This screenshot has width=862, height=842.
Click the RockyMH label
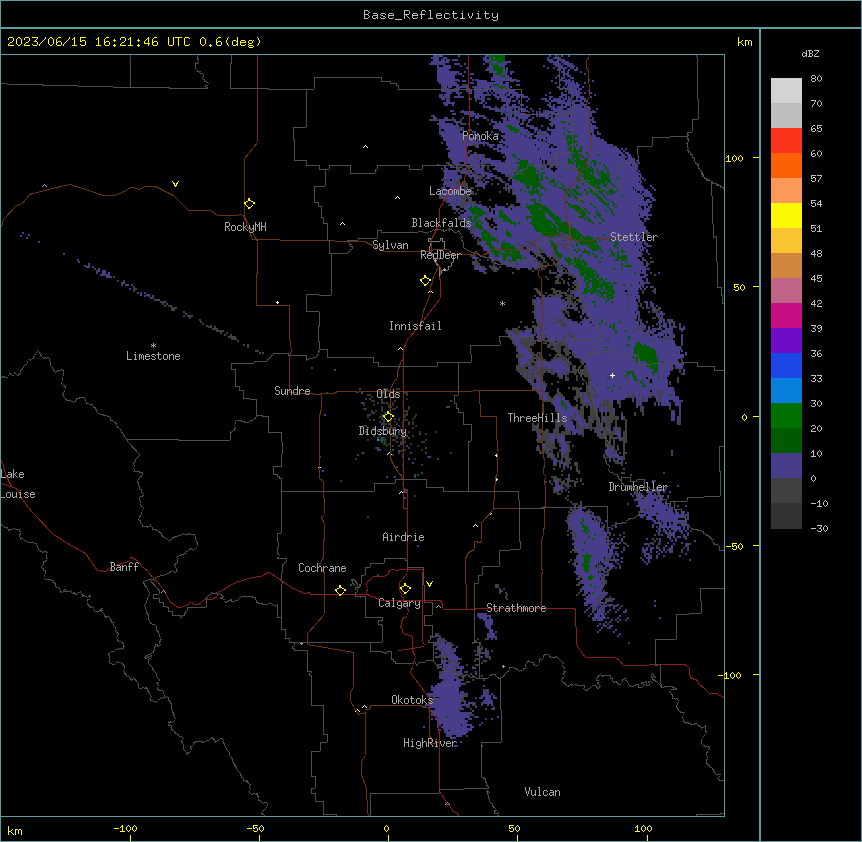pos(245,227)
